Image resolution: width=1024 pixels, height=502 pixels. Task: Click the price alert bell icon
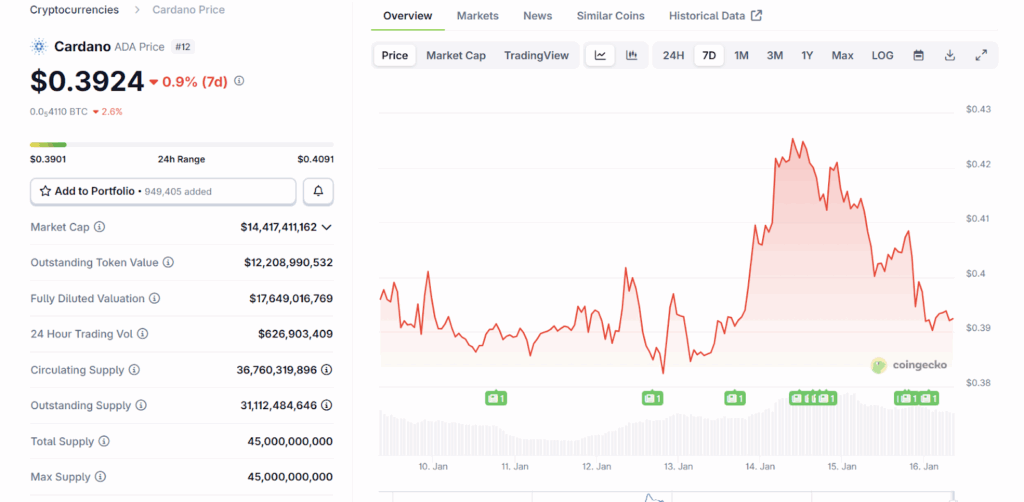click(318, 191)
